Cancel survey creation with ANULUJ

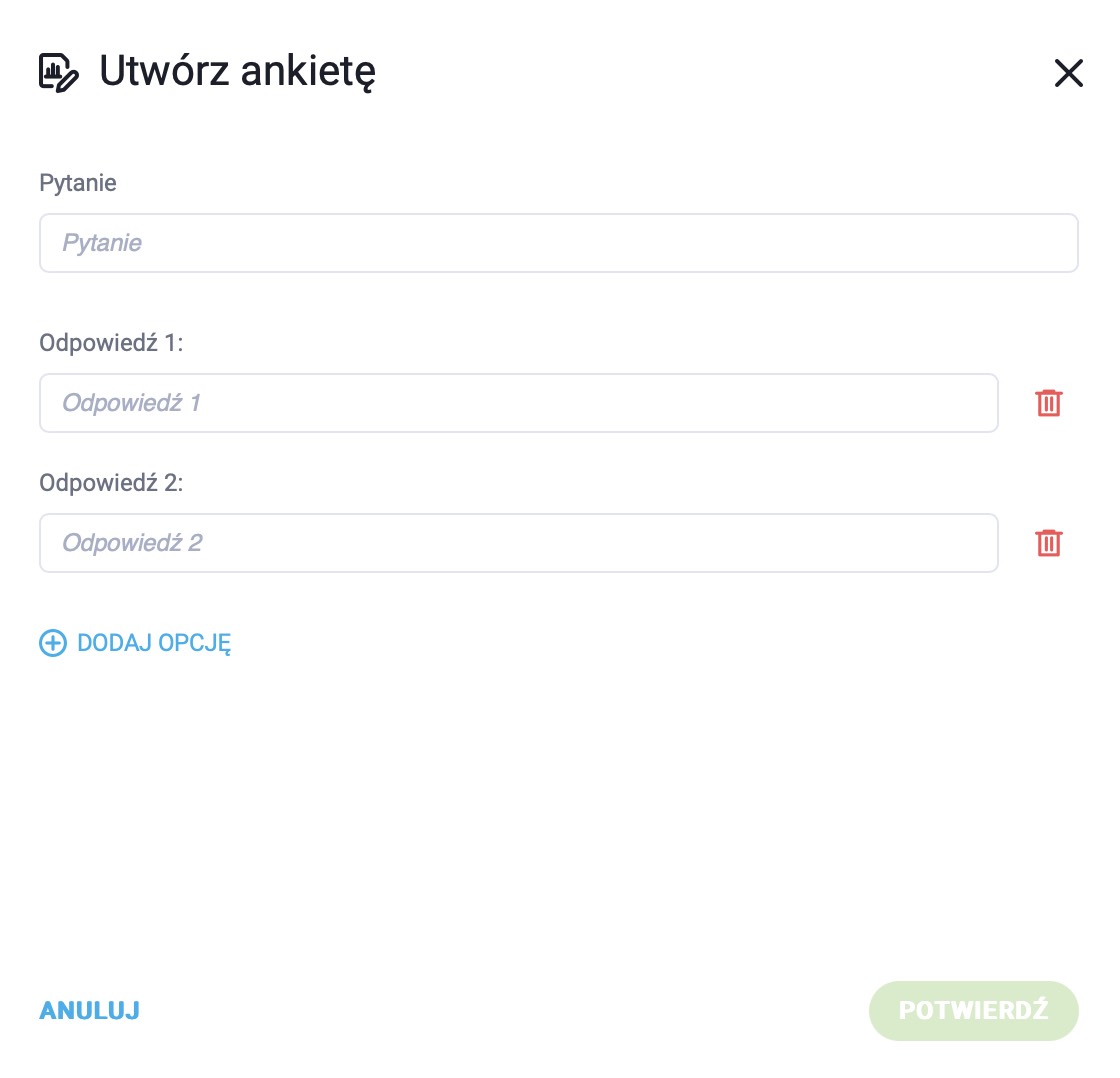[x=89, y=1010]
